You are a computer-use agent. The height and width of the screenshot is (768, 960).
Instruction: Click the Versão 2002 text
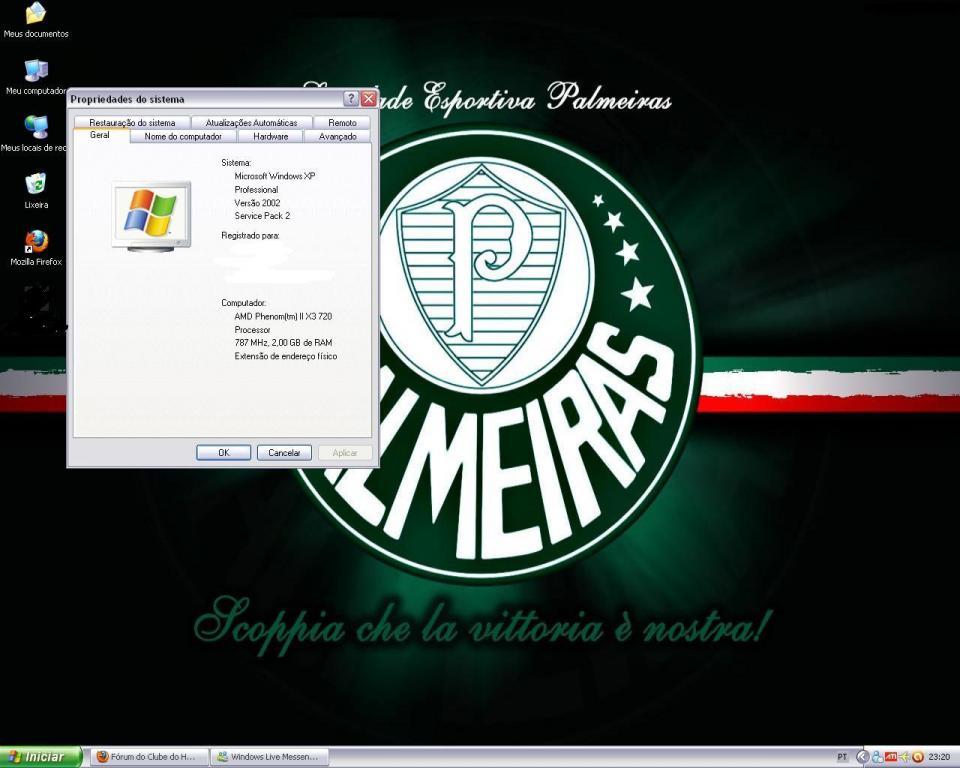pyautogui.click(x=257, y=203)
